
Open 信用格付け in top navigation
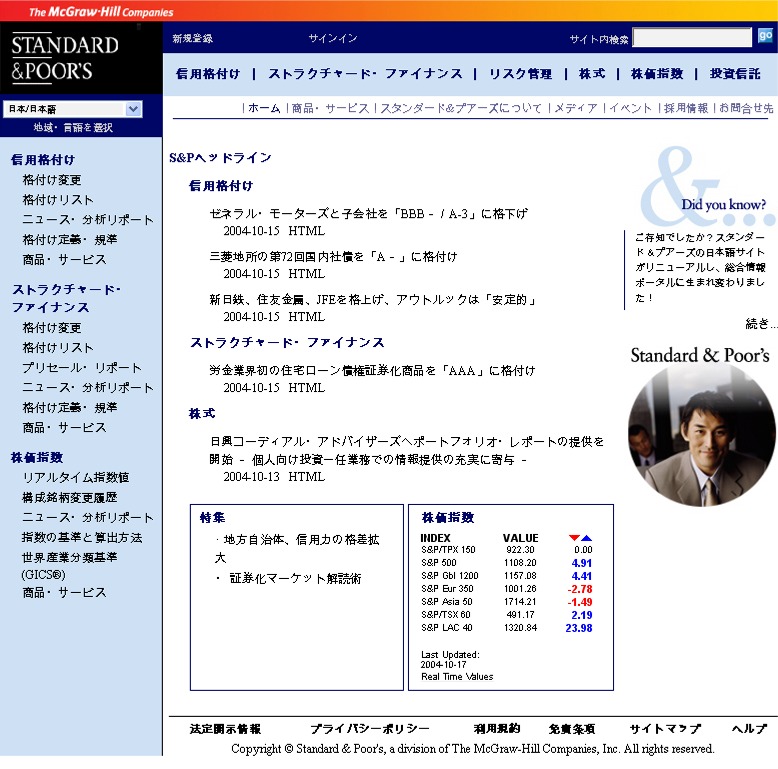coord(208,74)
